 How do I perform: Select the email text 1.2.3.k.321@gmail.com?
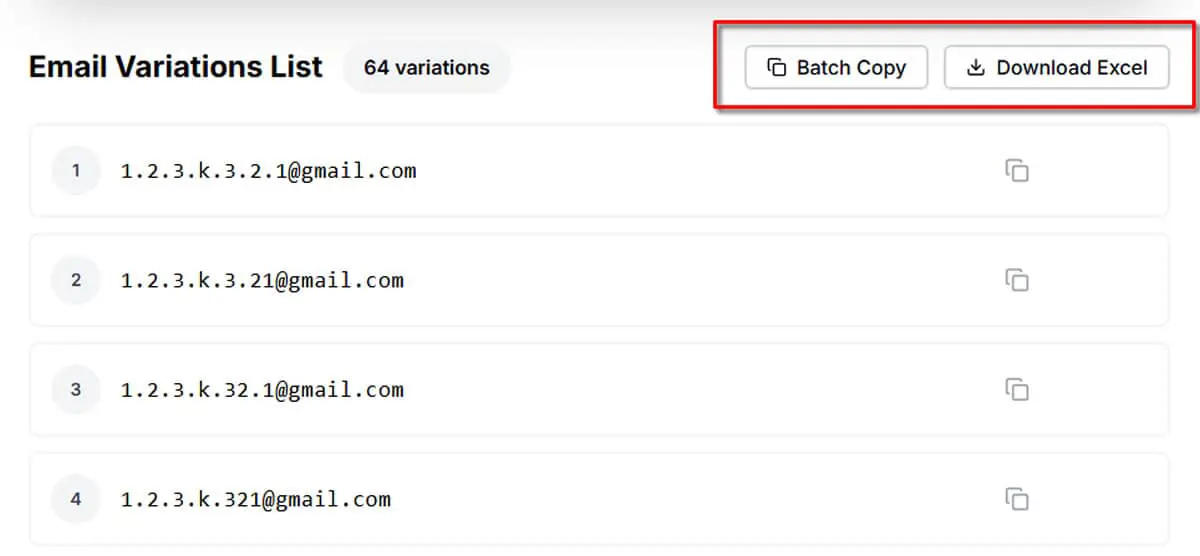[x=256, y=498]
